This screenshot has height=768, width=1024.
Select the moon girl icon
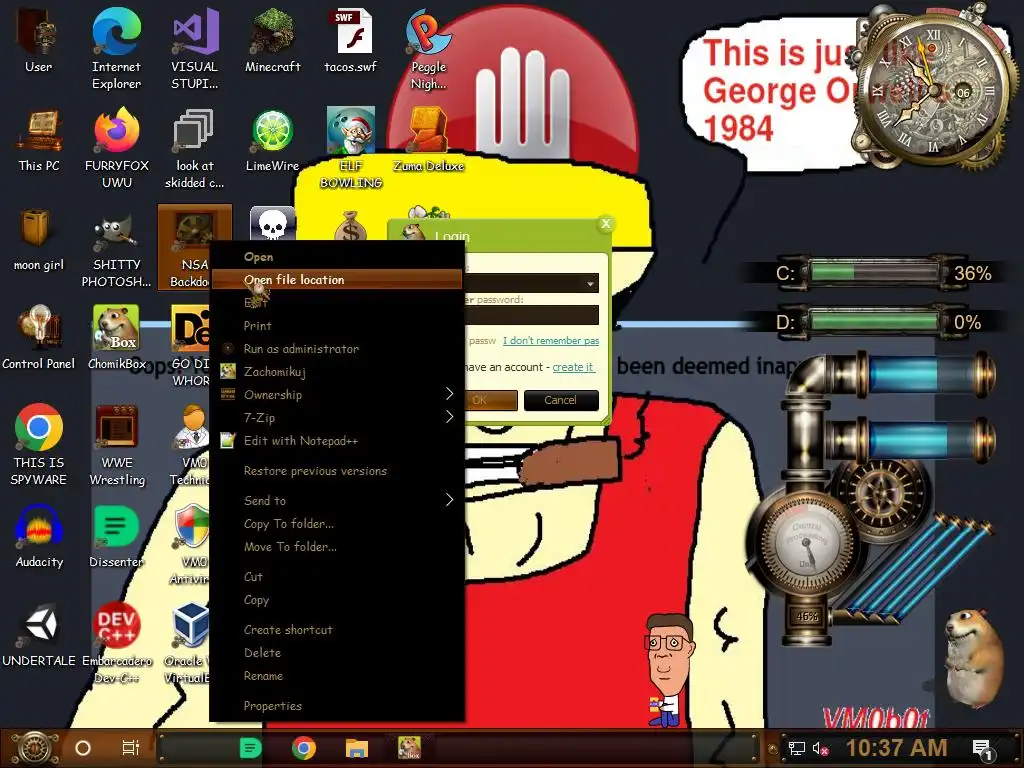coord(39,239)
